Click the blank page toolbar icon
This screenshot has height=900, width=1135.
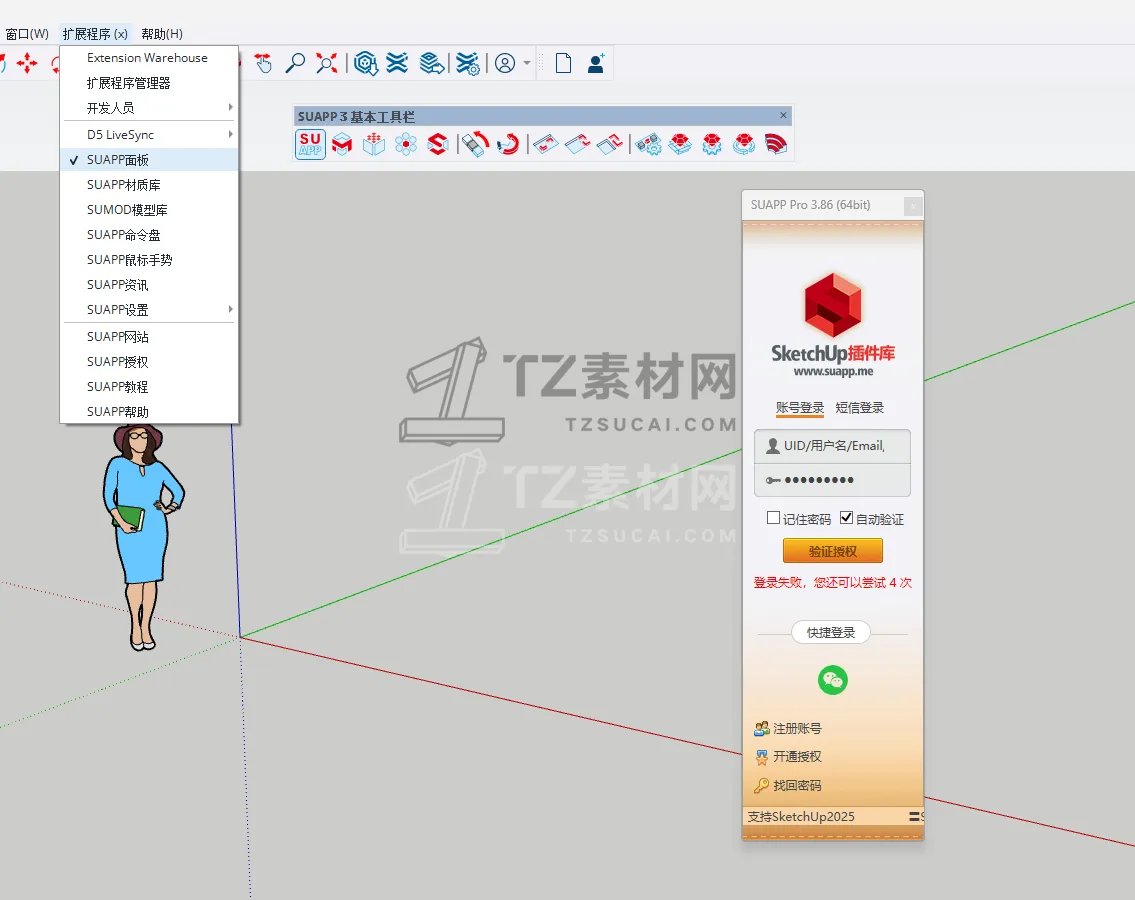coord(563,64)
